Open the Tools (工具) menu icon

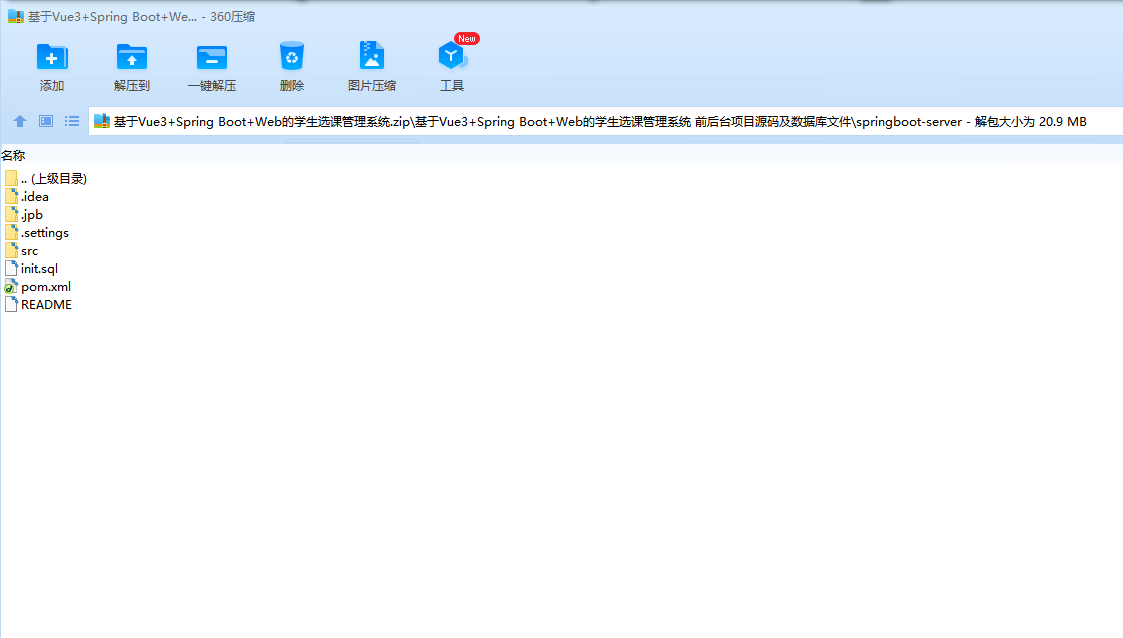pyautogui.click(x=452, y=56)
